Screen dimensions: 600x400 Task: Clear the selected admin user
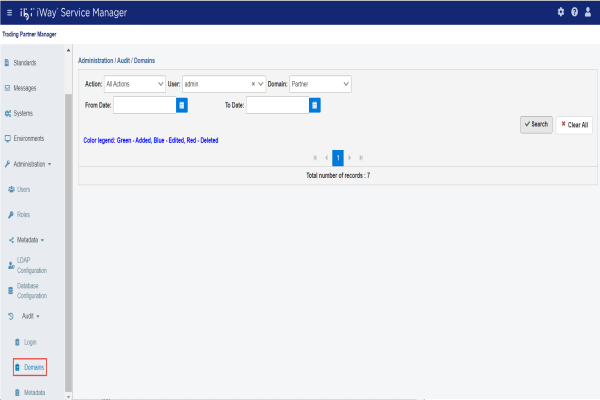coord(253,84)
